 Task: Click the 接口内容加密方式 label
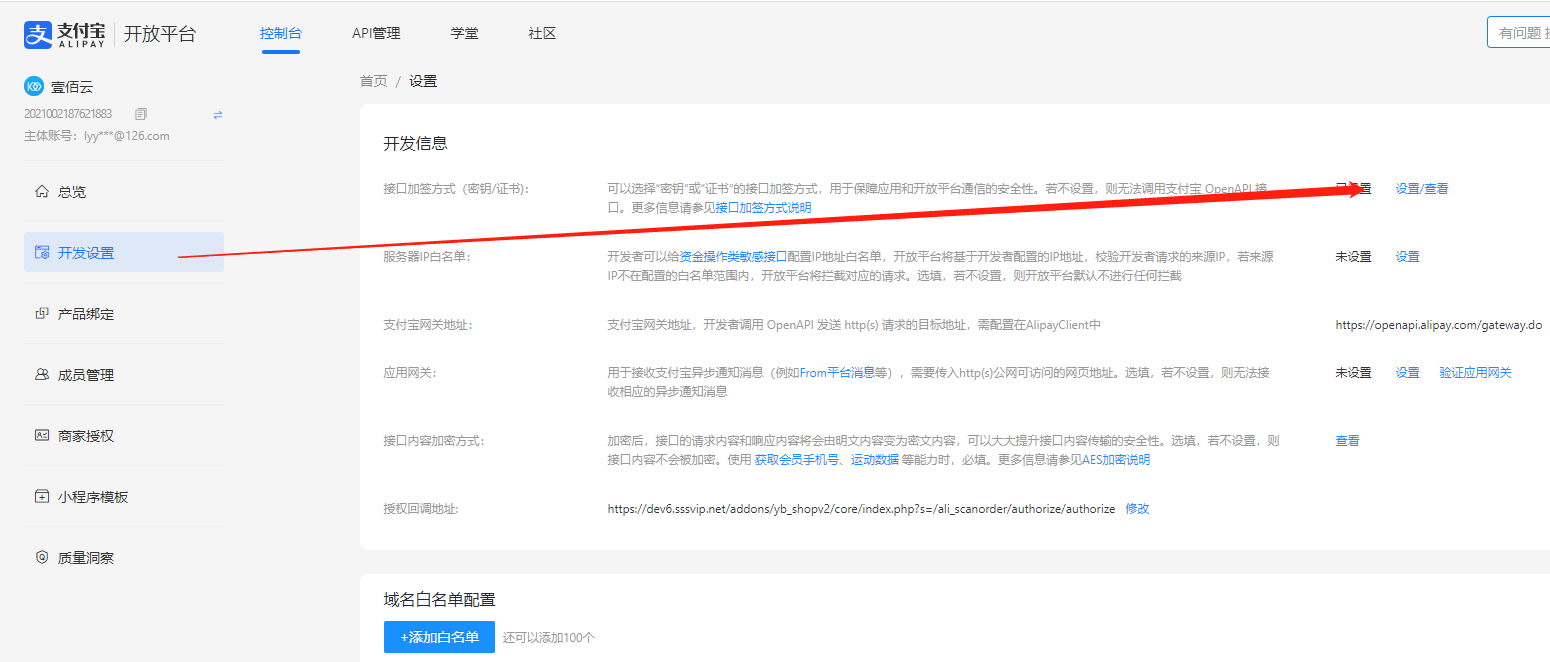(x=434, y=440)
